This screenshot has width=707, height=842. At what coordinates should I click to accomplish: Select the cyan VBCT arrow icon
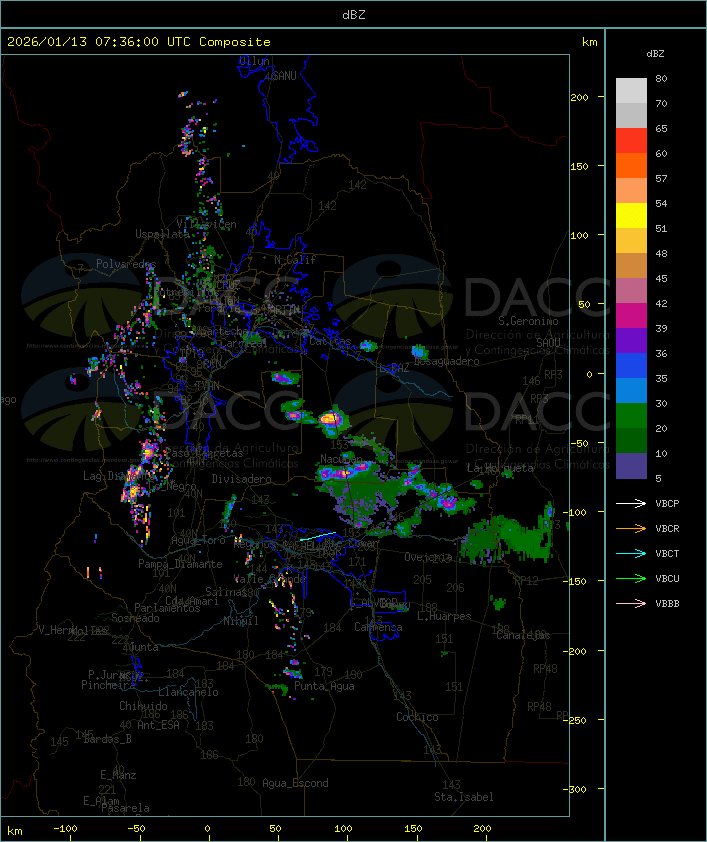click(632, 554)
